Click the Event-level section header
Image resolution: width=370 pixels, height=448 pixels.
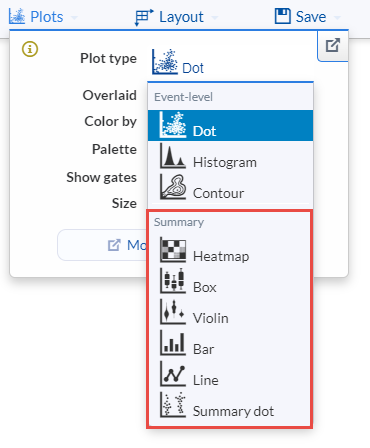coord(183,97)
